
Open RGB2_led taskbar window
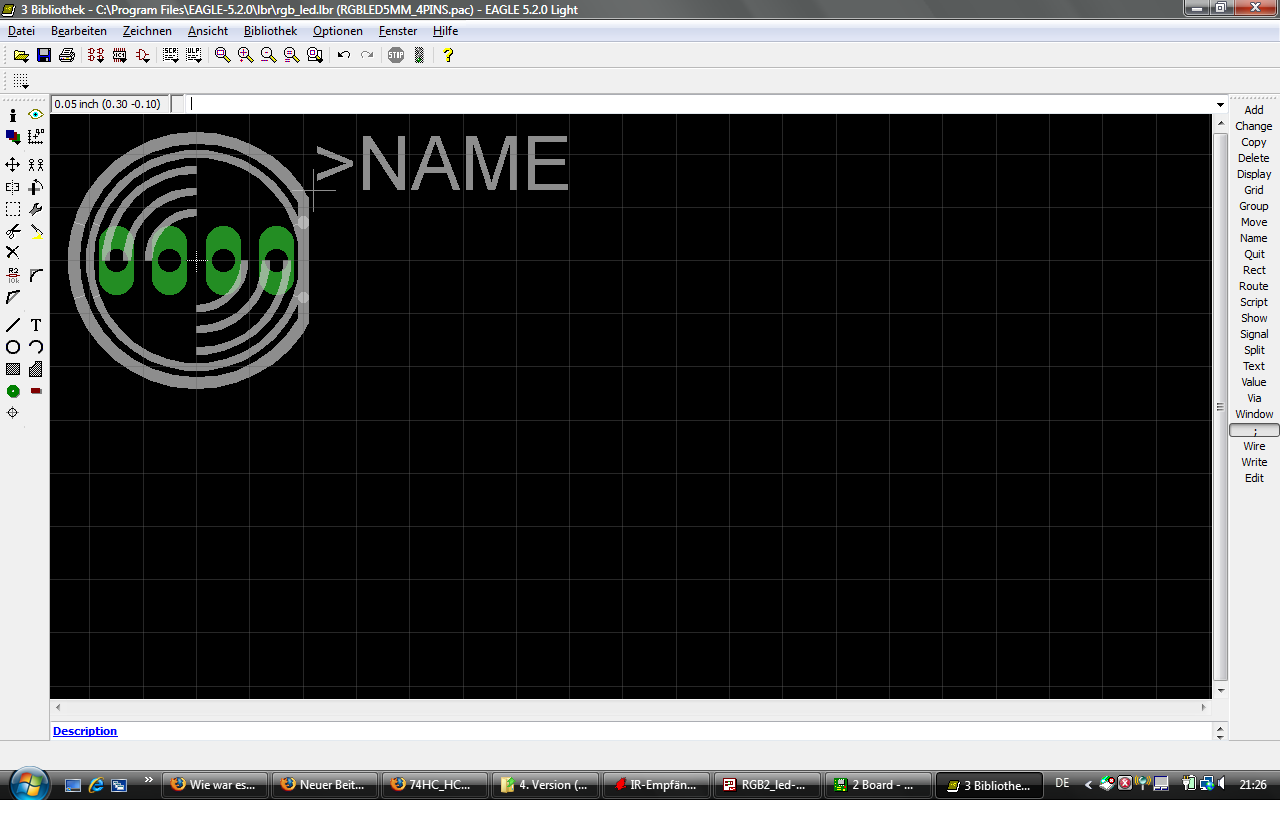(766, 785)
